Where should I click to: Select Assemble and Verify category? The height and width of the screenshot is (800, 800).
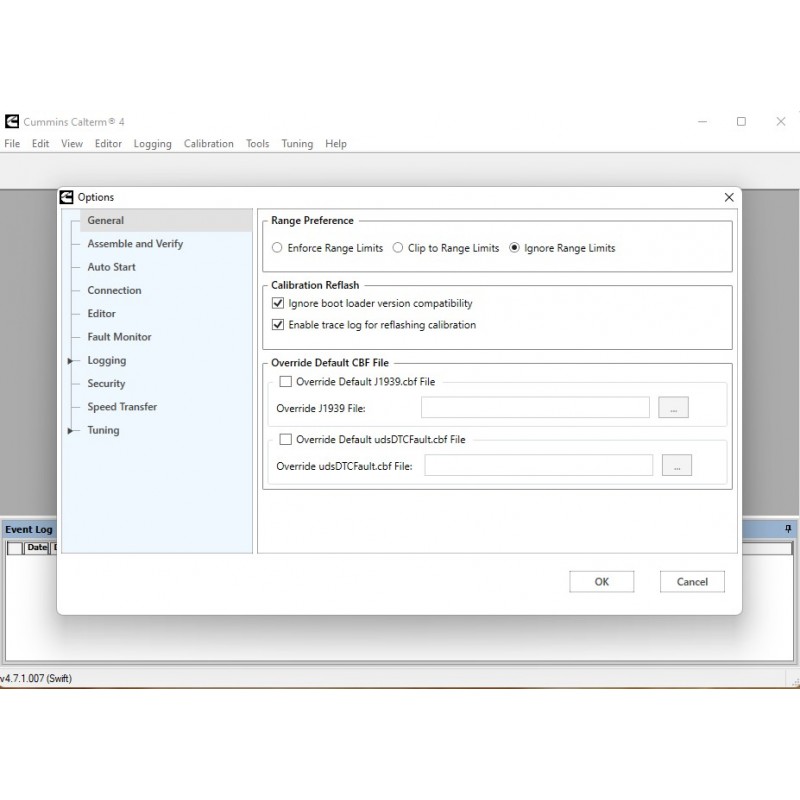point(135,244)
